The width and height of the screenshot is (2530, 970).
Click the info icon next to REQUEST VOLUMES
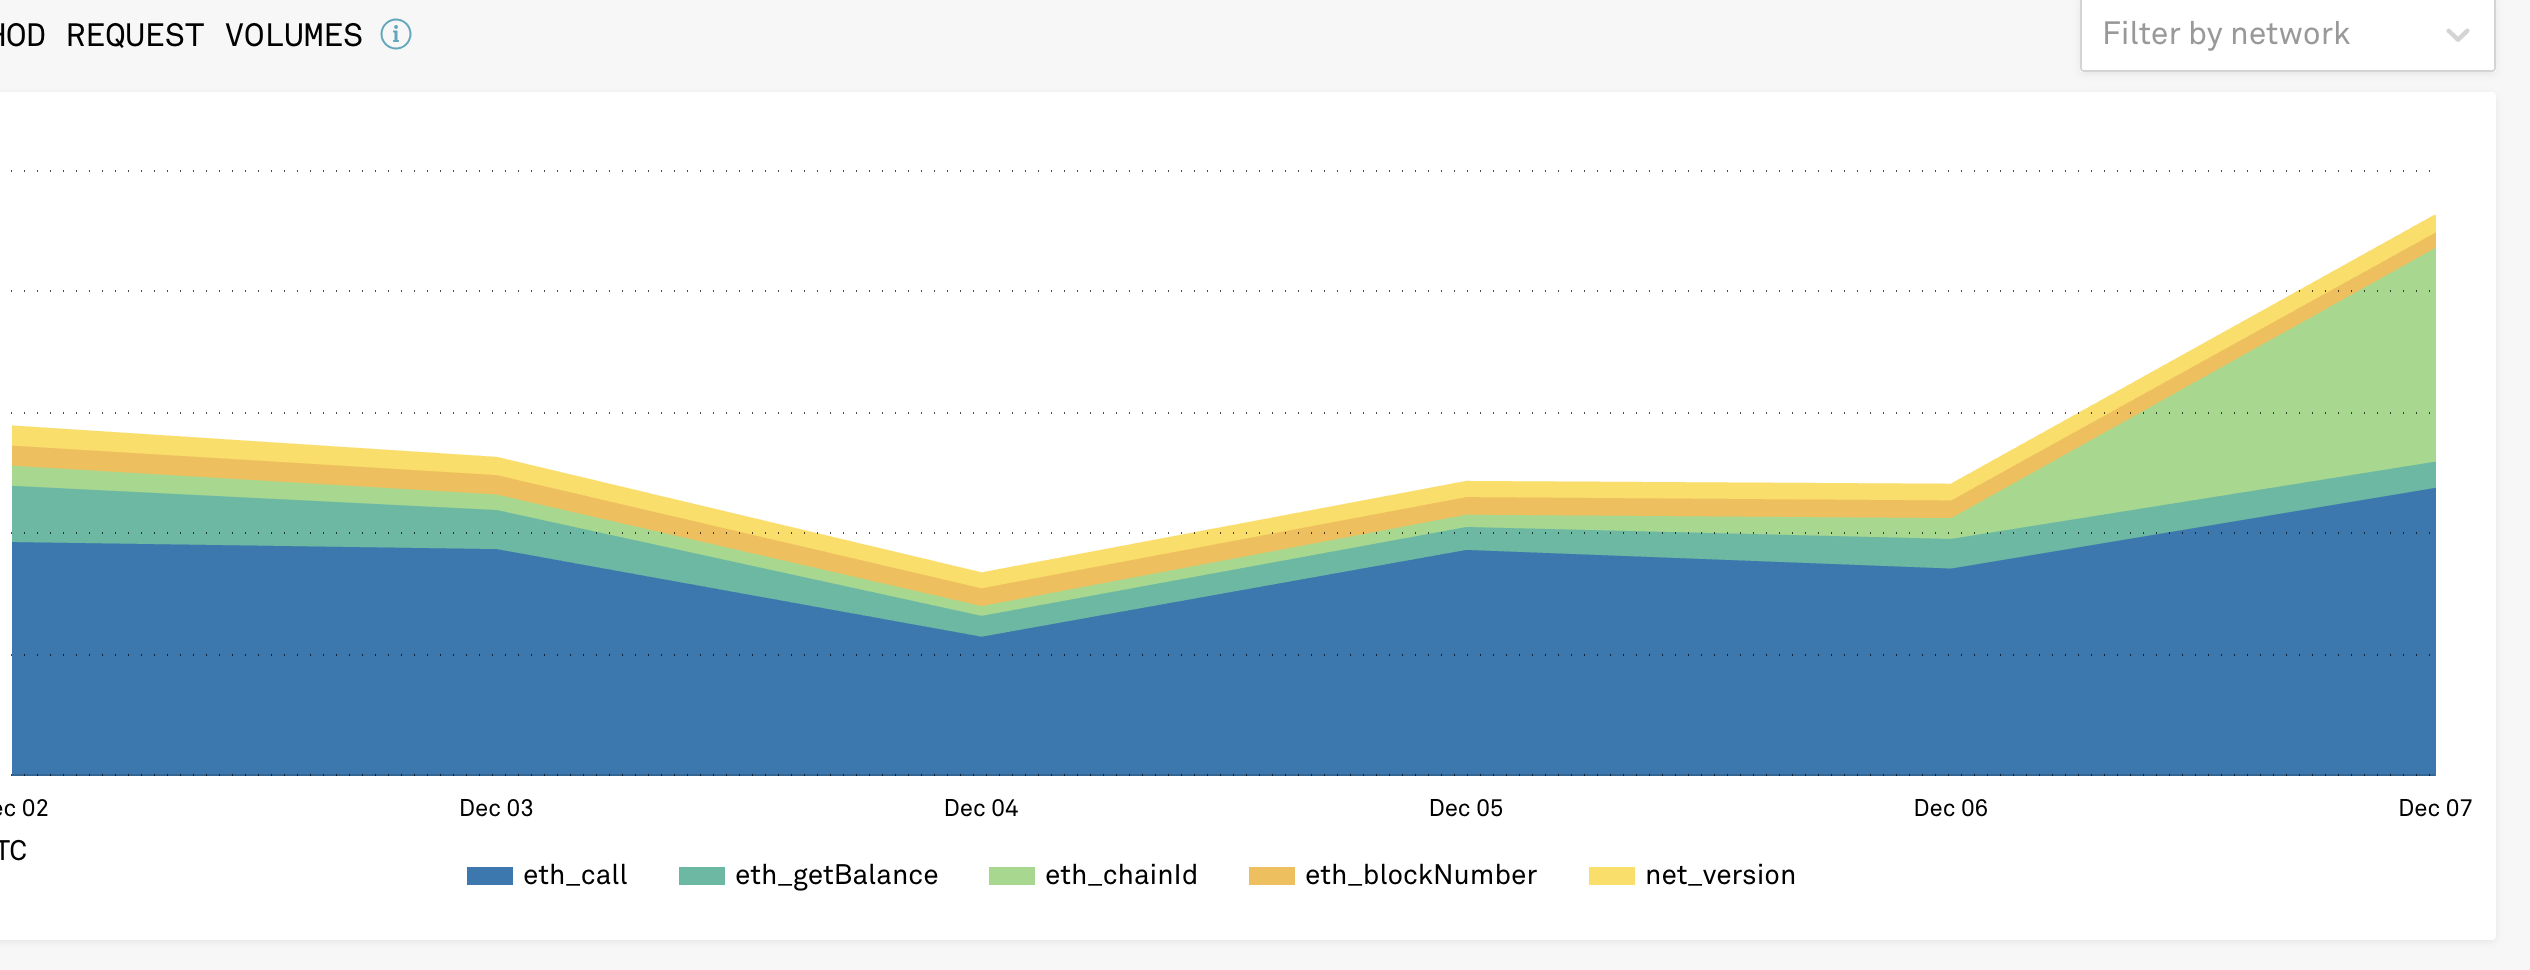point(396,35)
